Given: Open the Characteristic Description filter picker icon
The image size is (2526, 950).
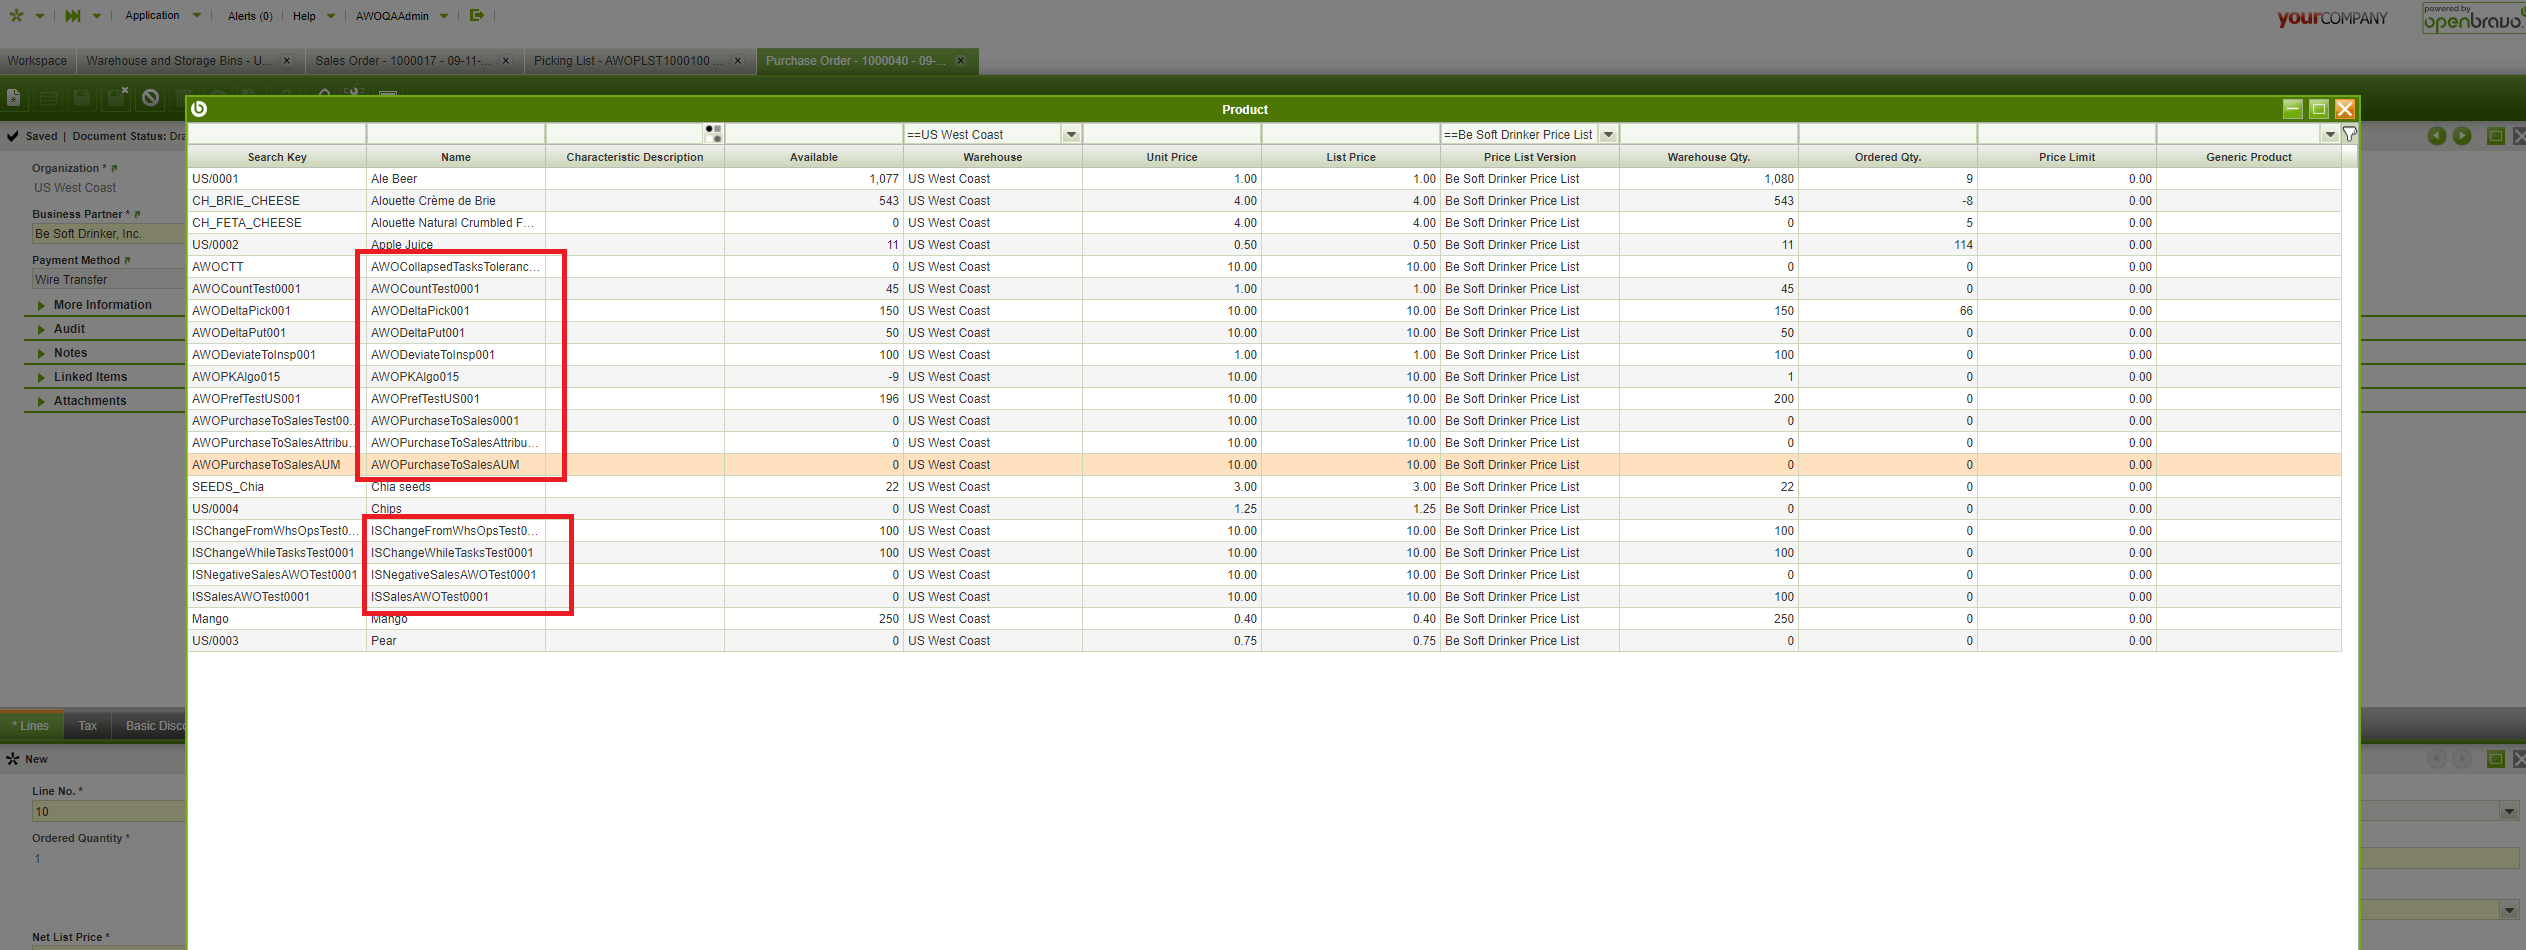Looking at the screenshot, I should (x=713, y=134).
